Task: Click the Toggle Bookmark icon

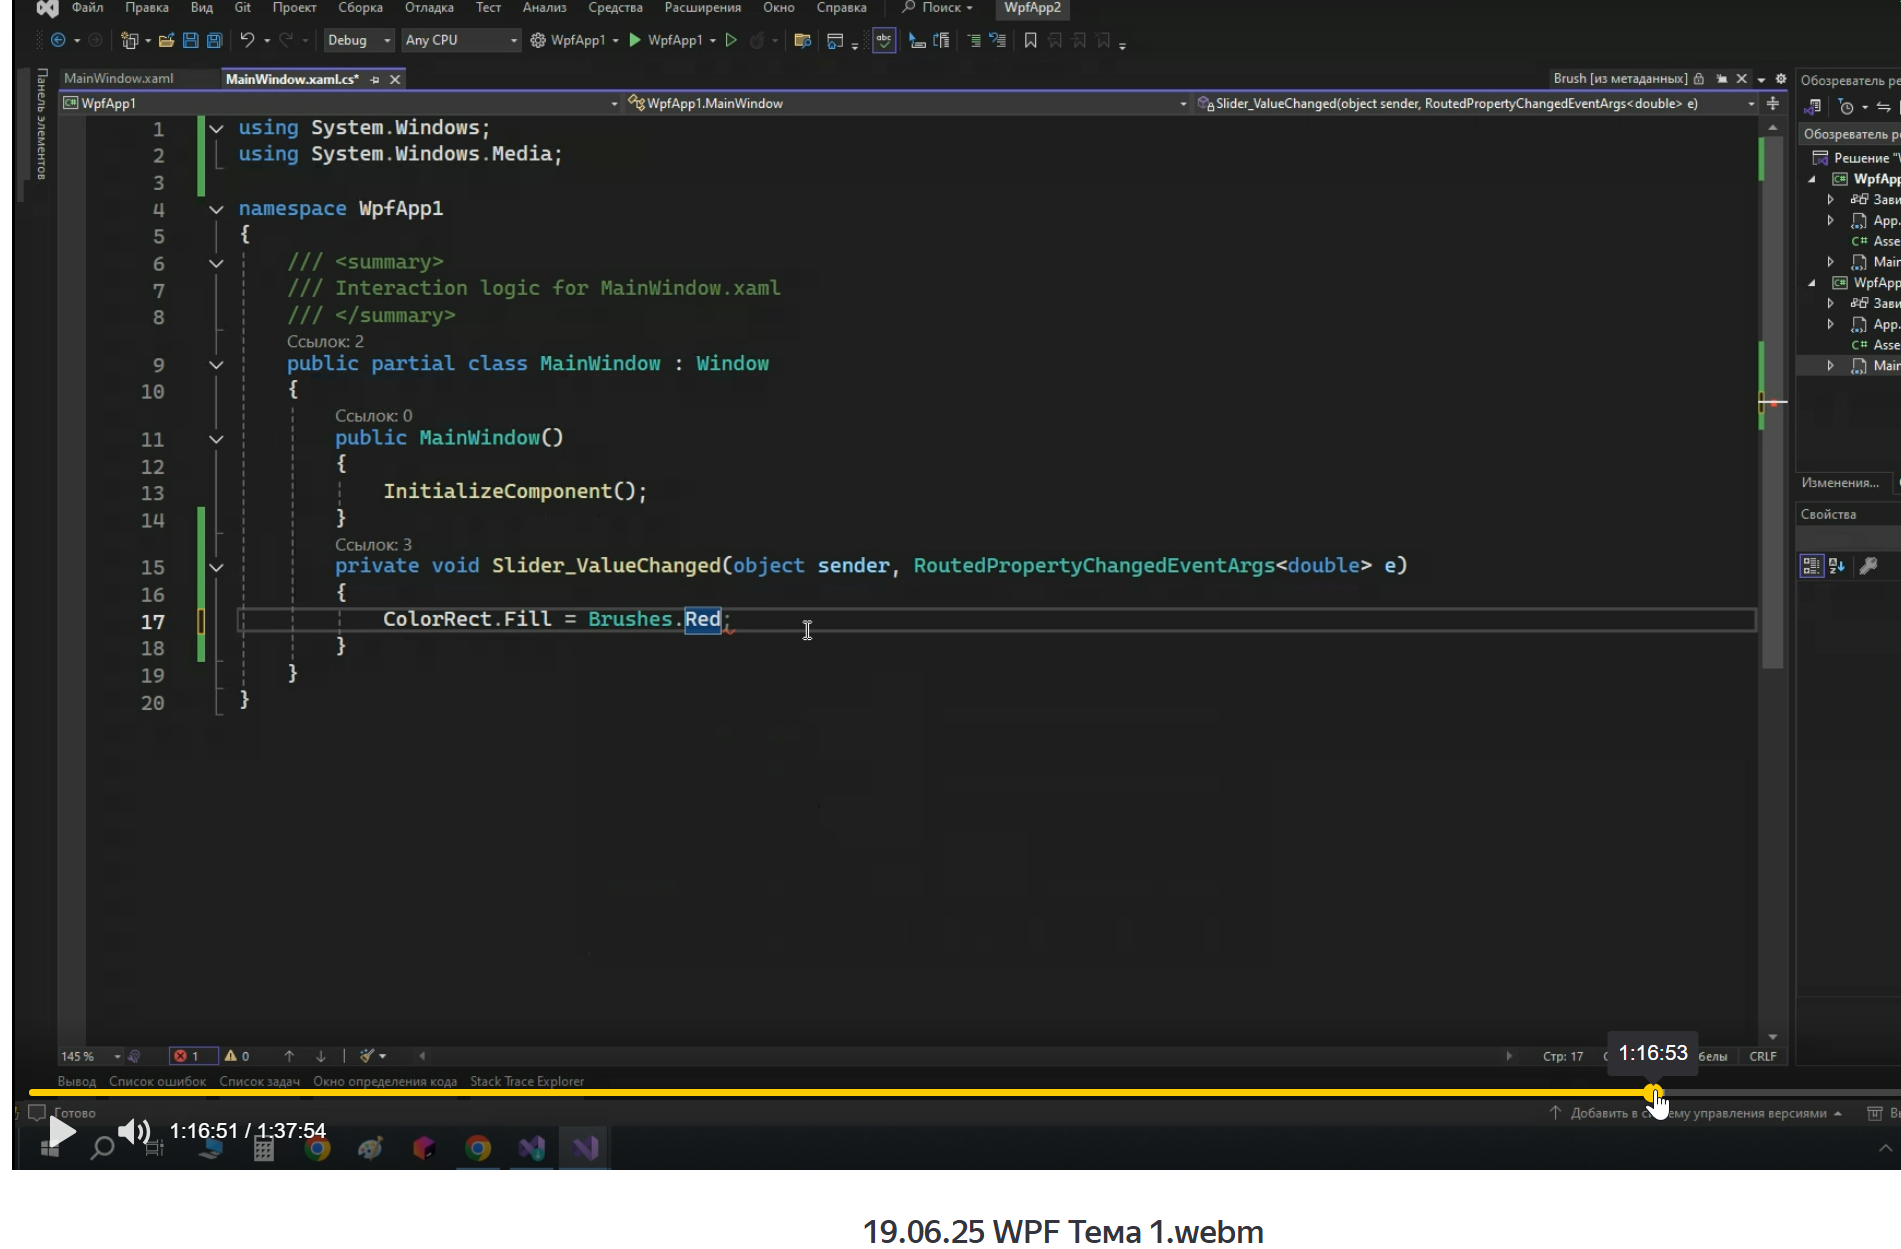Action: coord(1030,40)
